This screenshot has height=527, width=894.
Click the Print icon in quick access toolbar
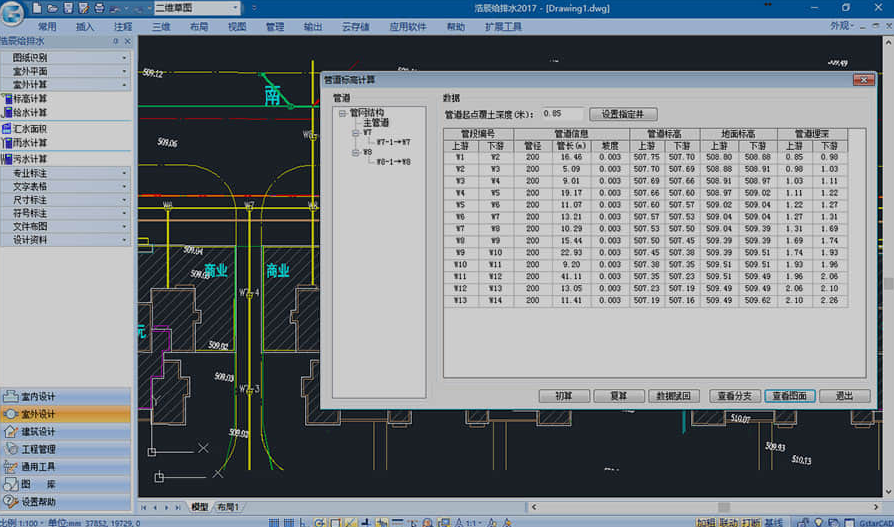tap(99, 8)
